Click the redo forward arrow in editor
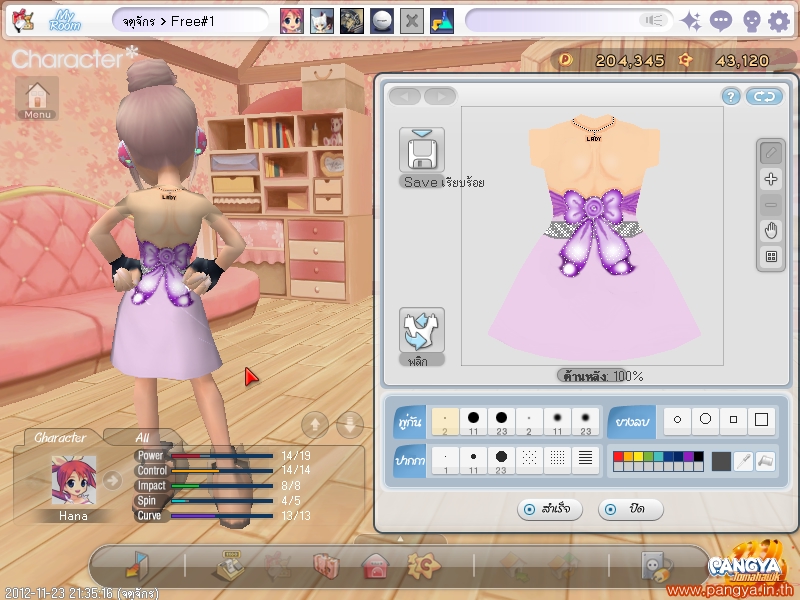 pos(440,96)
